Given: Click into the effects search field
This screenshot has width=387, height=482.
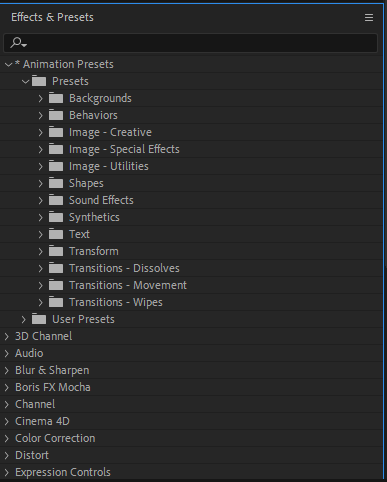Looking at the screenshot, I should click(x=202, y=43).
